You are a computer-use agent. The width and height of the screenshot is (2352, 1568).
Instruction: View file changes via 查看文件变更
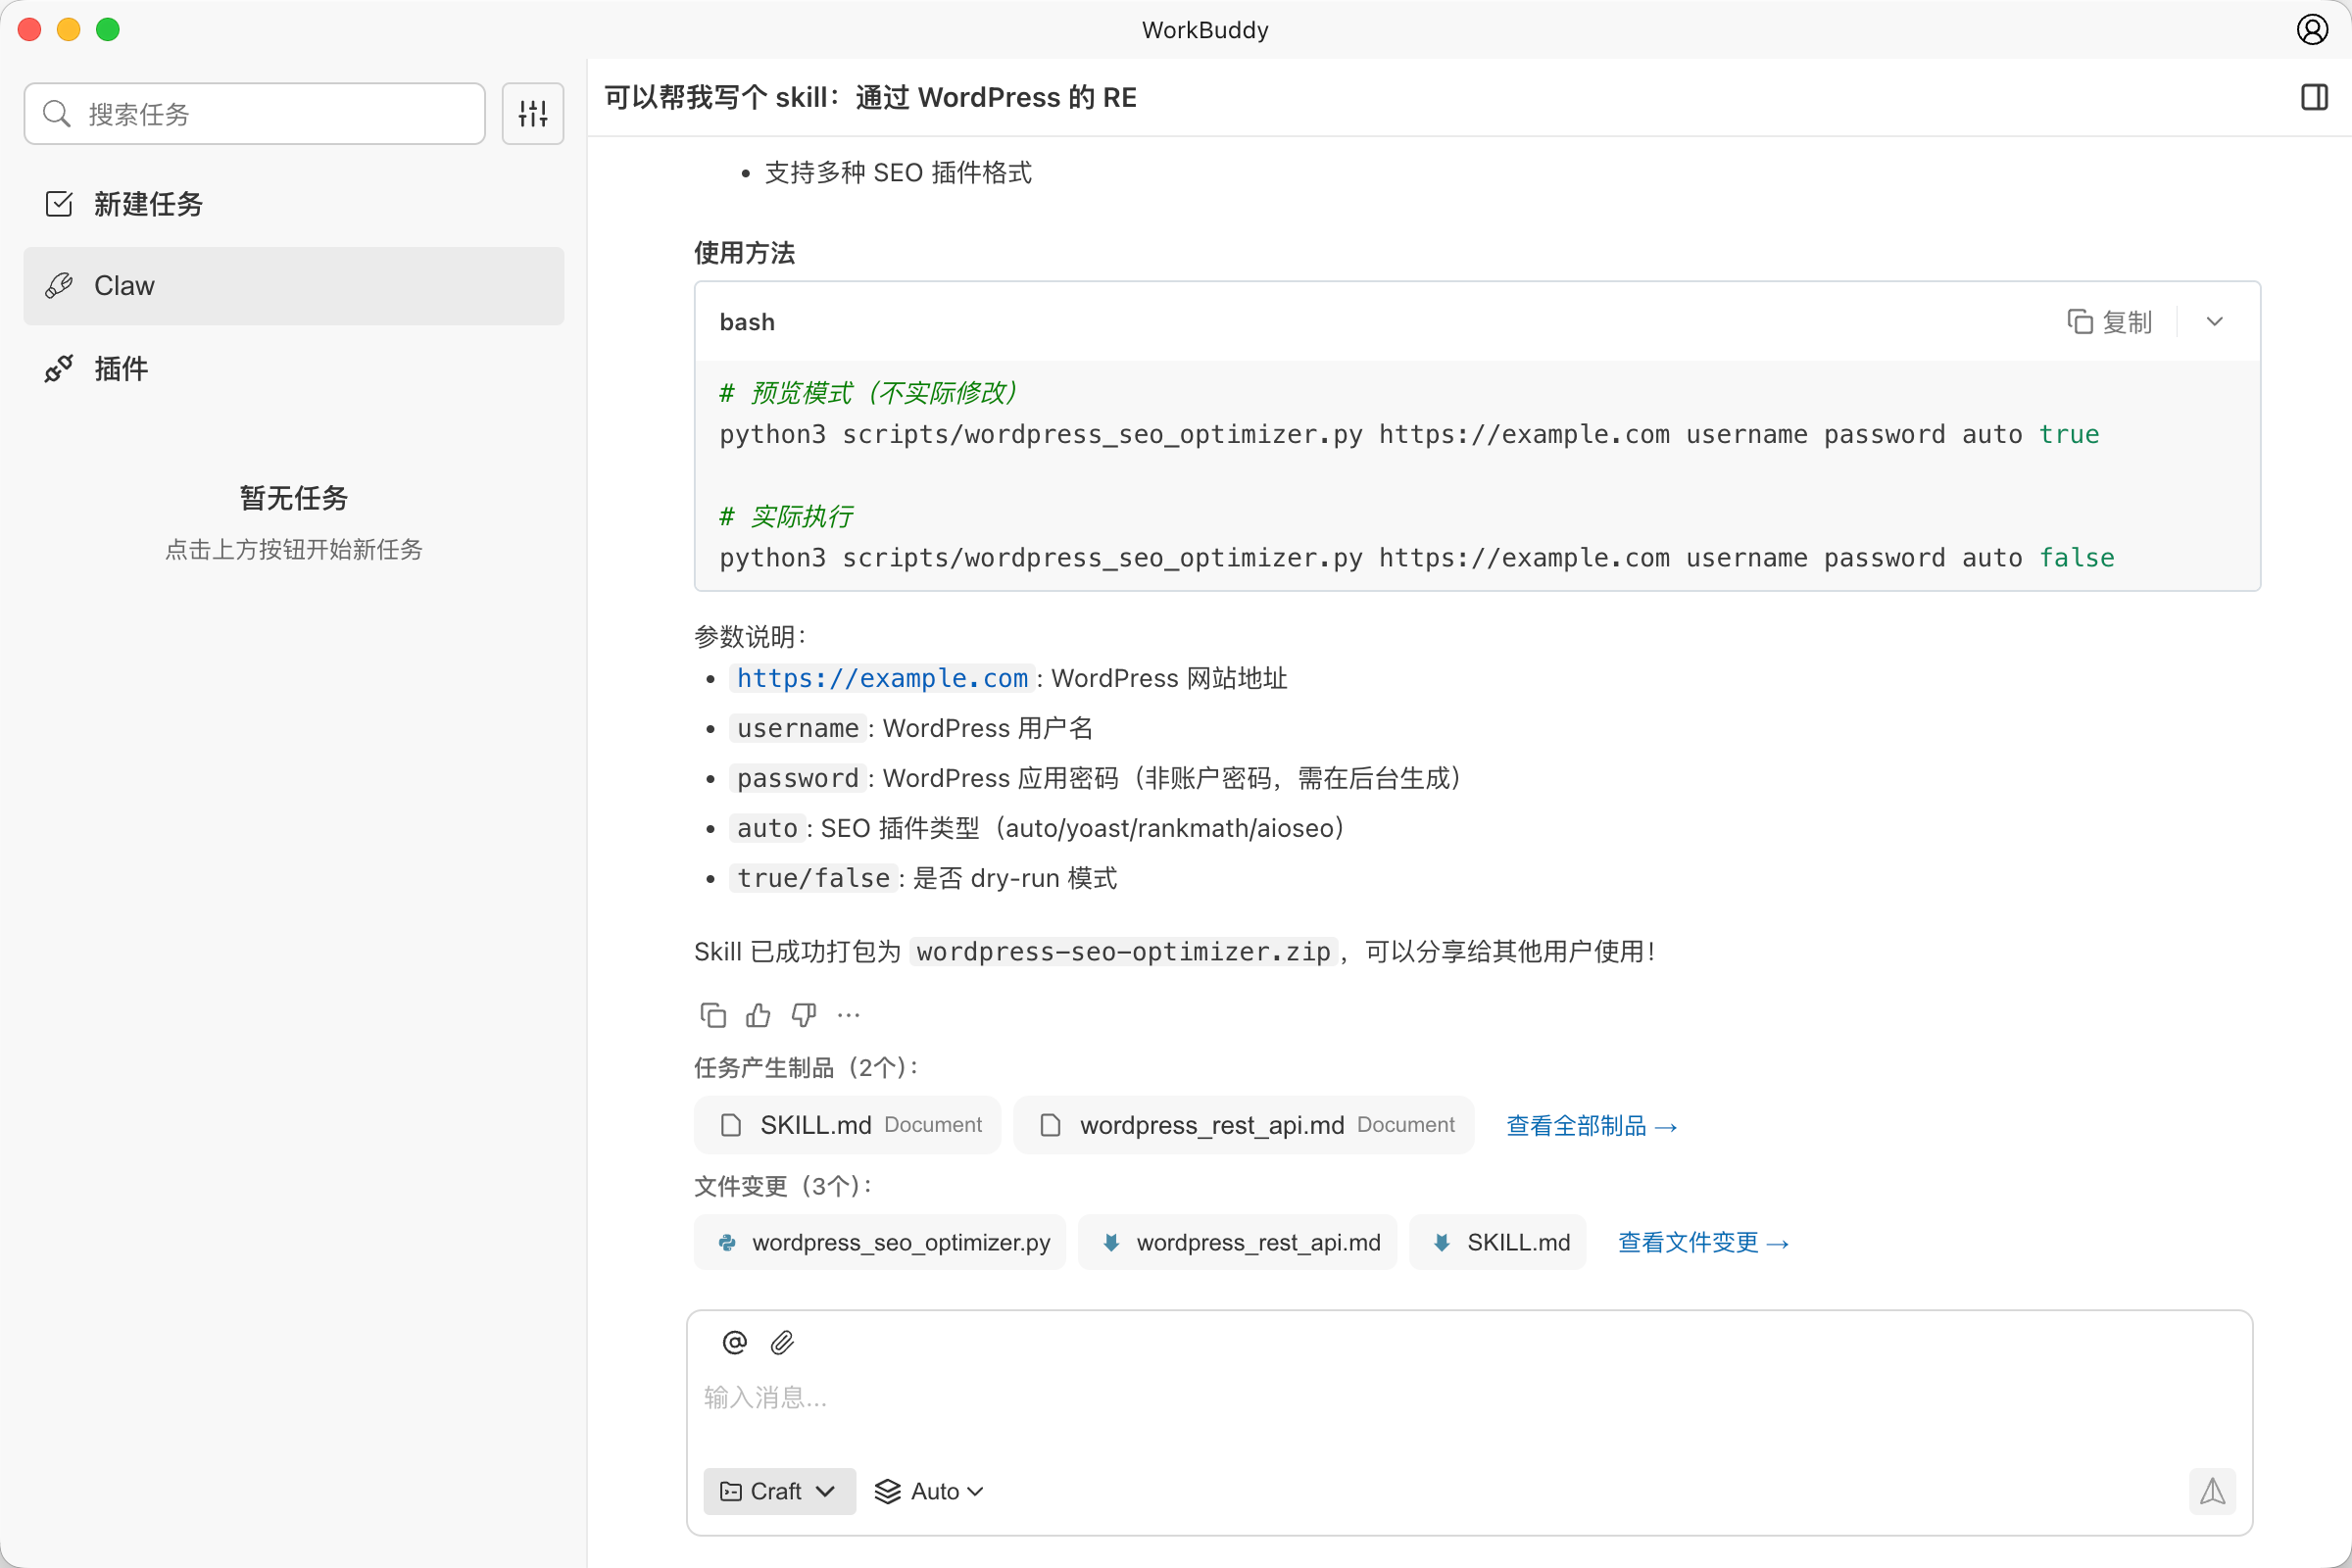click(x=1704, y=1243)
